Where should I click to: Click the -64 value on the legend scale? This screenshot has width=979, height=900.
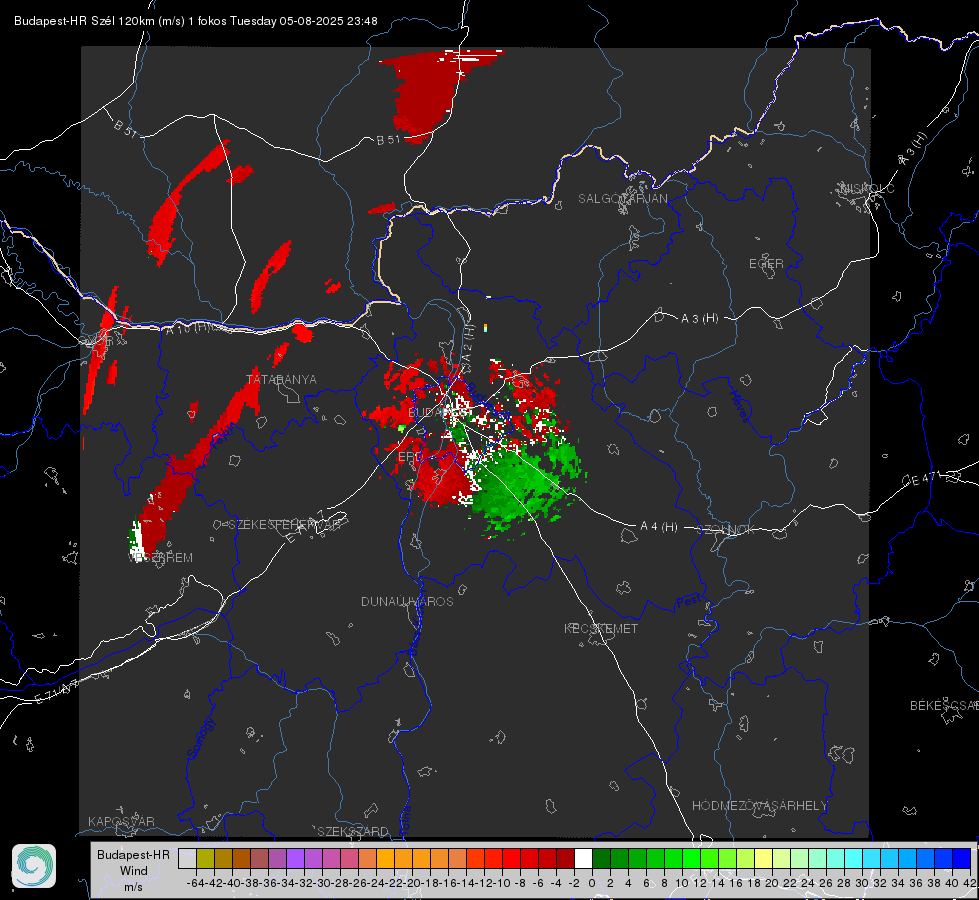coord(196,883)
